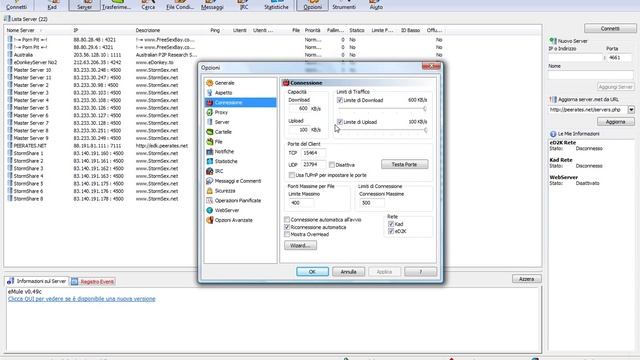Image resolution: width=640 pixels, height=360 pixels.
Task: Open the Trasferimenti toolbar section
Action: 116,5
